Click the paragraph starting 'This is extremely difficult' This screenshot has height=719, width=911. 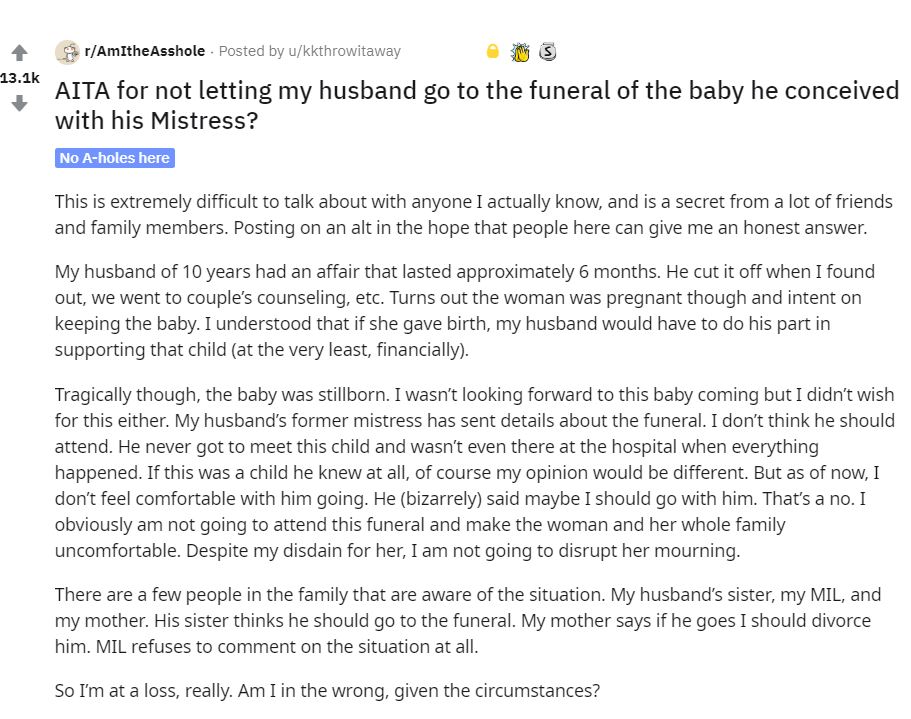point(474,214)
